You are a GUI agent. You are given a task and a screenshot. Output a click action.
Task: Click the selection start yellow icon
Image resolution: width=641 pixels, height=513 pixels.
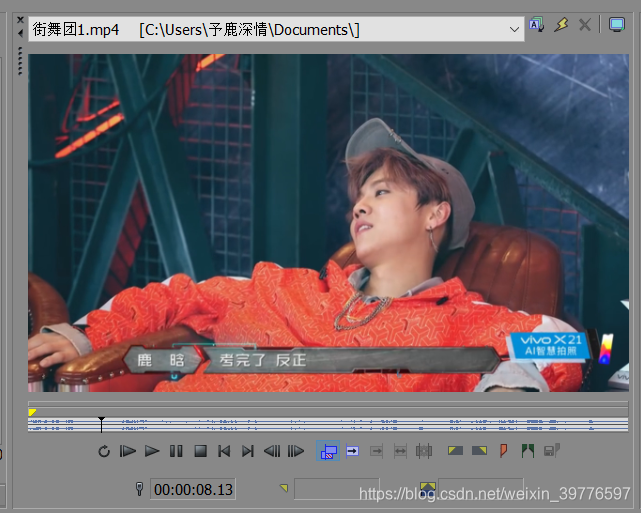(x=284, y=488)
